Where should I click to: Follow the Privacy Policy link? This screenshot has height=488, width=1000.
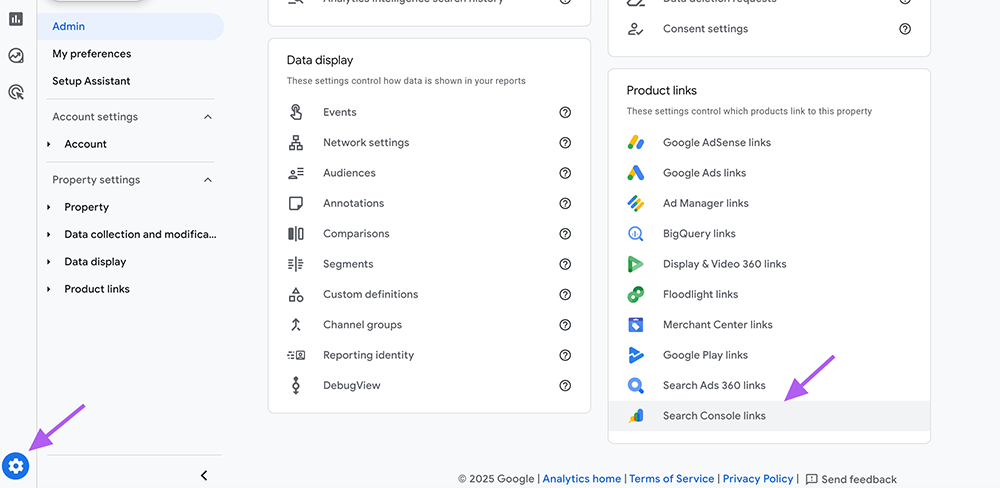[758, 478]
